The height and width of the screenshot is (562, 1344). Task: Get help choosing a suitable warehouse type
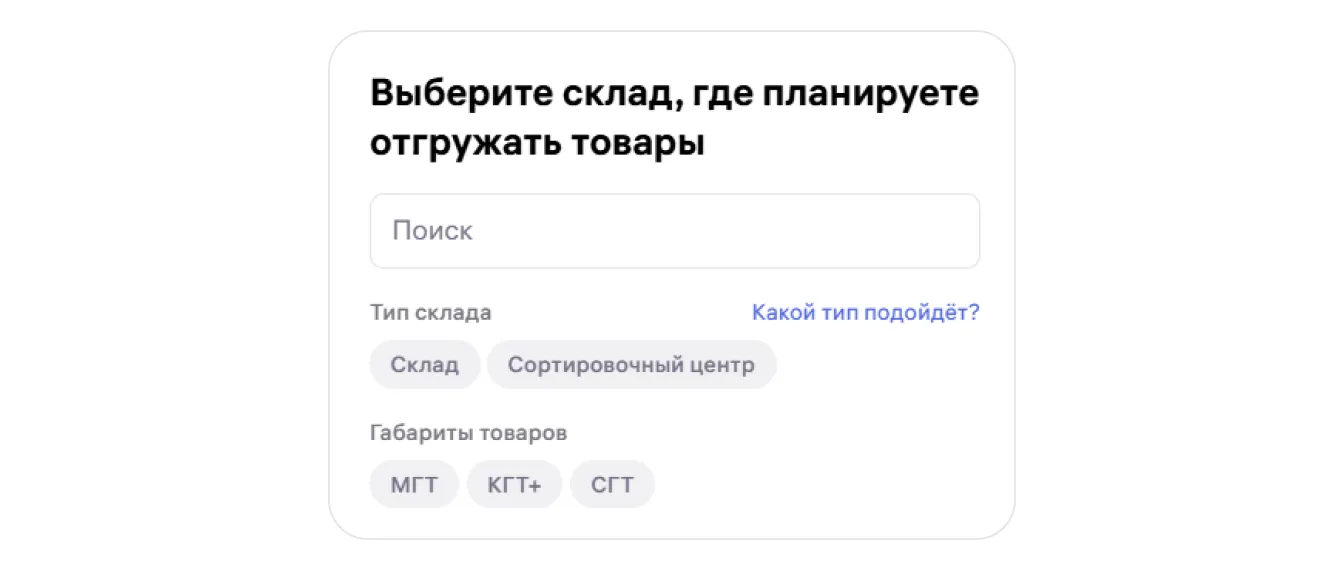[x=865, y=313]
